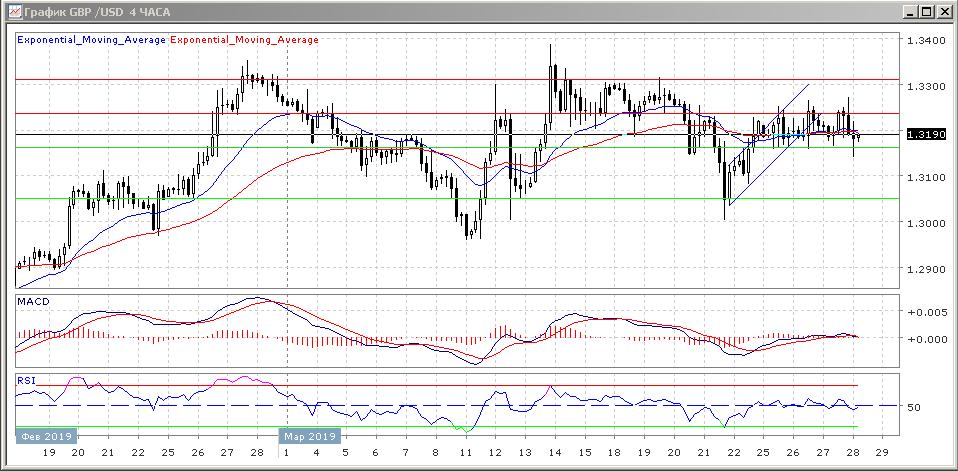Screen dimensions: 958x472
Task: Click the Мар 2019 month marker
Action: pyautogui.click(x=309, y=437)
